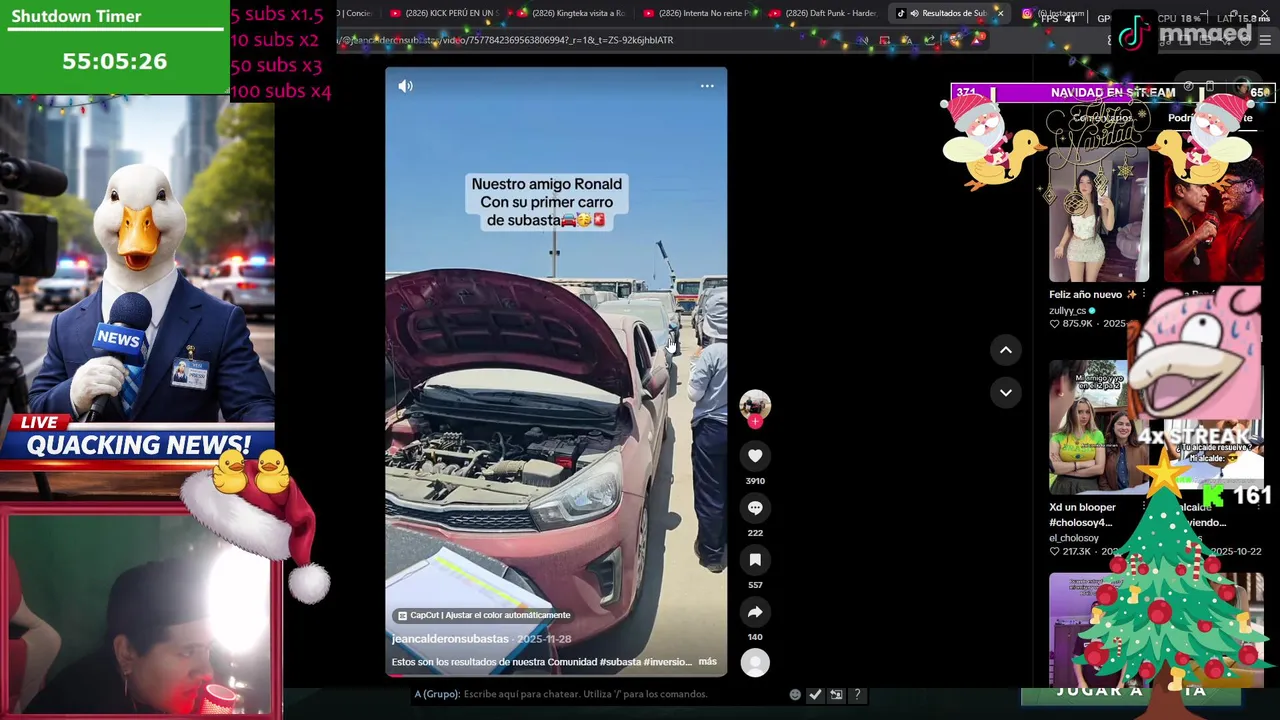Open the jeancalderonsubastas username link
The width and height of the screenshot is (1280, 720).
tap(450, 639)
